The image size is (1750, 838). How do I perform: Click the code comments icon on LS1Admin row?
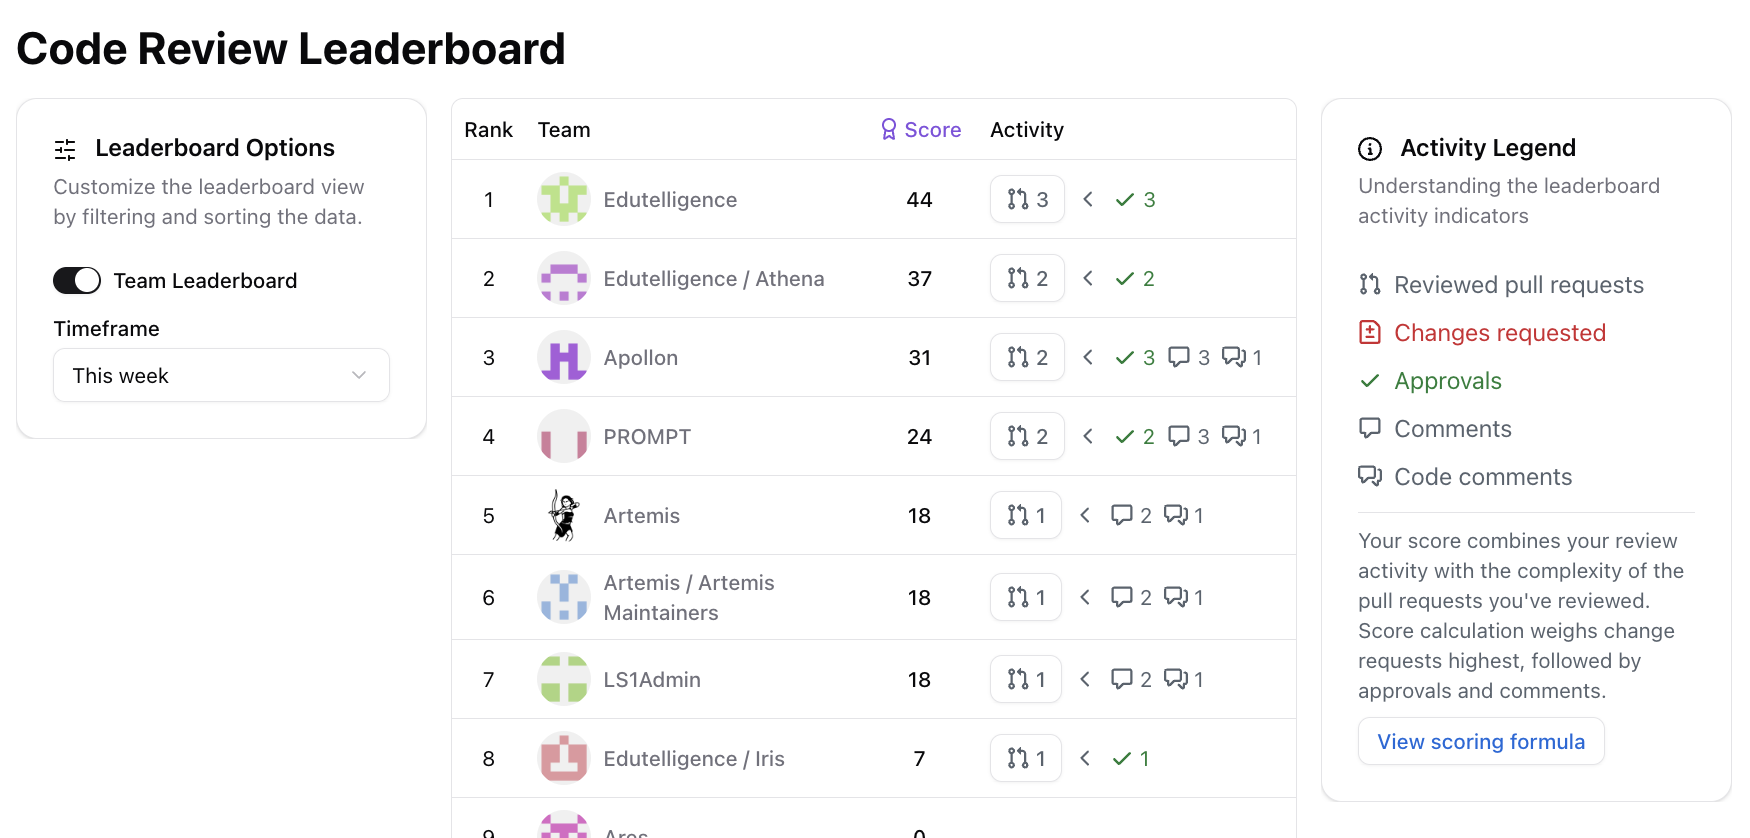pos(1176,679)
